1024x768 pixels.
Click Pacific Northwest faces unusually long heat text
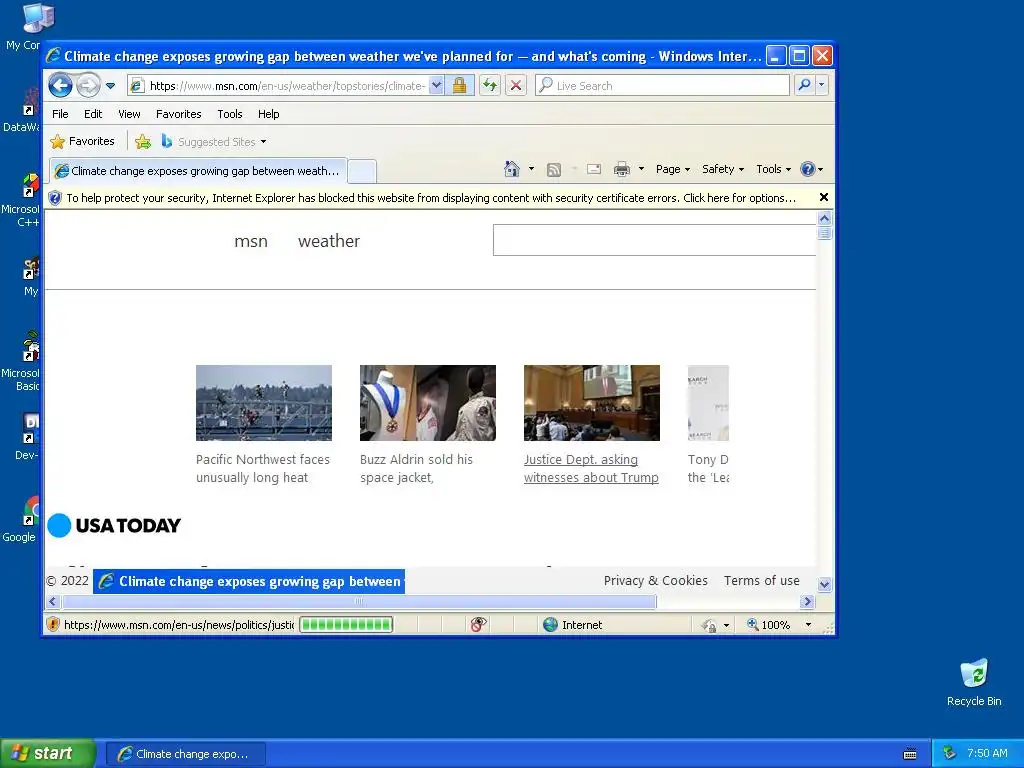tap(263, 468)
